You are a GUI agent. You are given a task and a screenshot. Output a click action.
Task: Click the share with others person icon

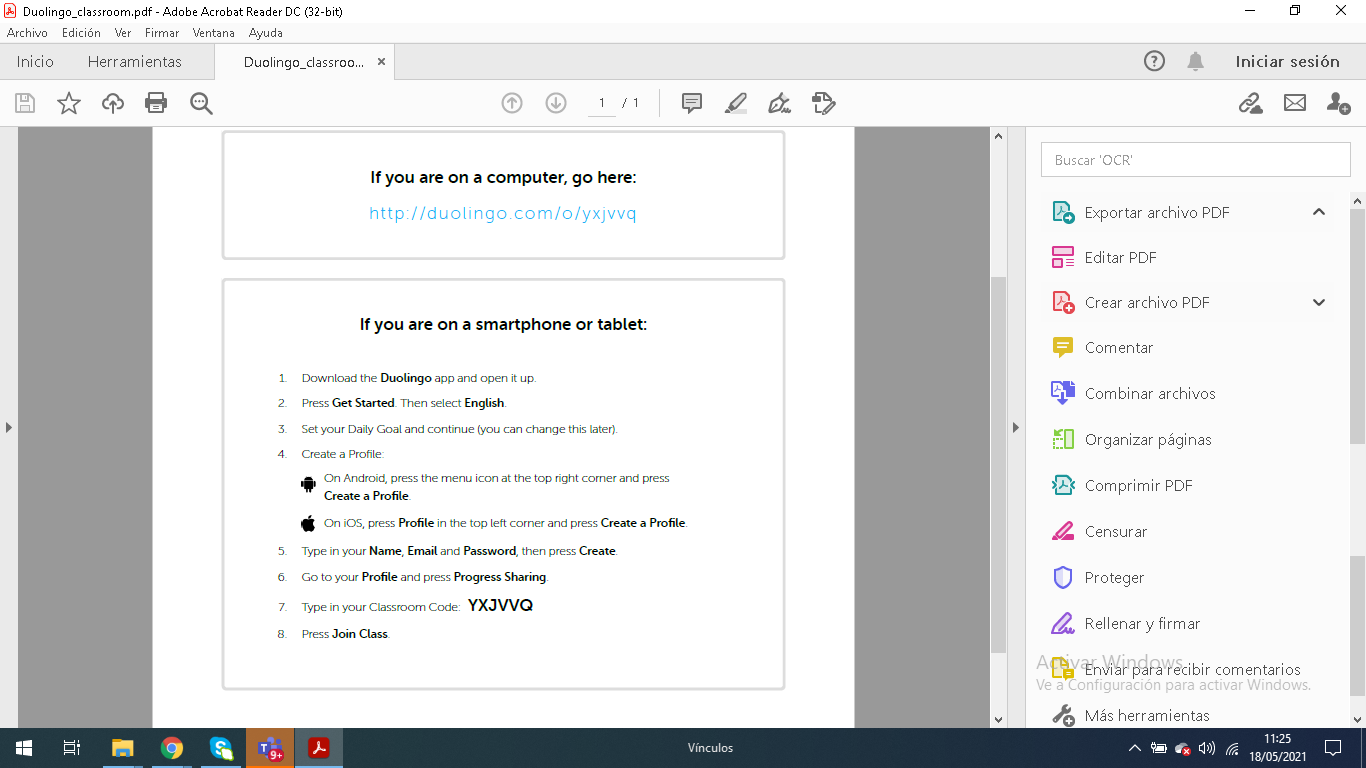pos(1338,103)
